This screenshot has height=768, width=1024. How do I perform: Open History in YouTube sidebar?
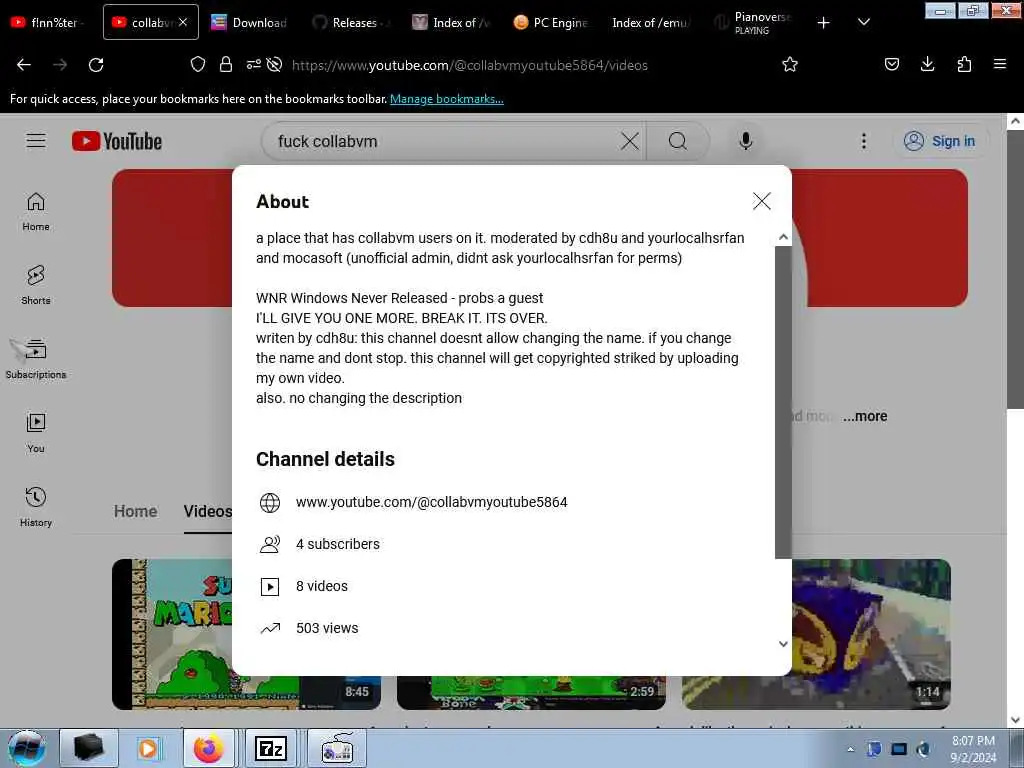coord(36,507)
